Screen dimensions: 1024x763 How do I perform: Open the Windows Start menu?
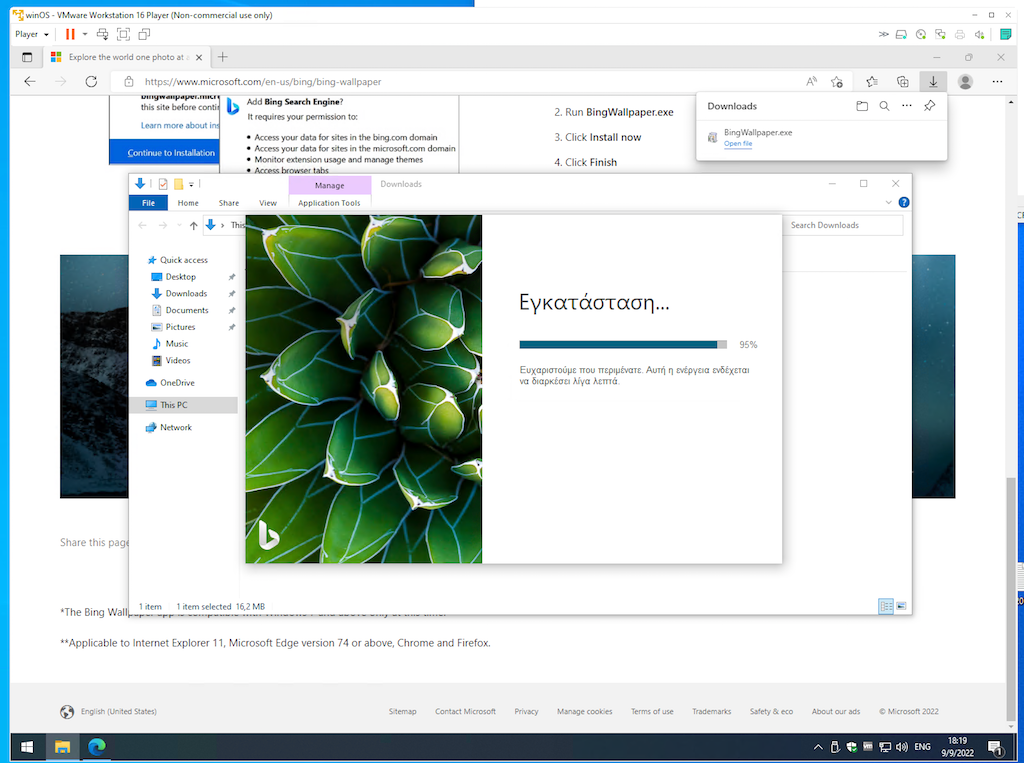pos(27,747)
